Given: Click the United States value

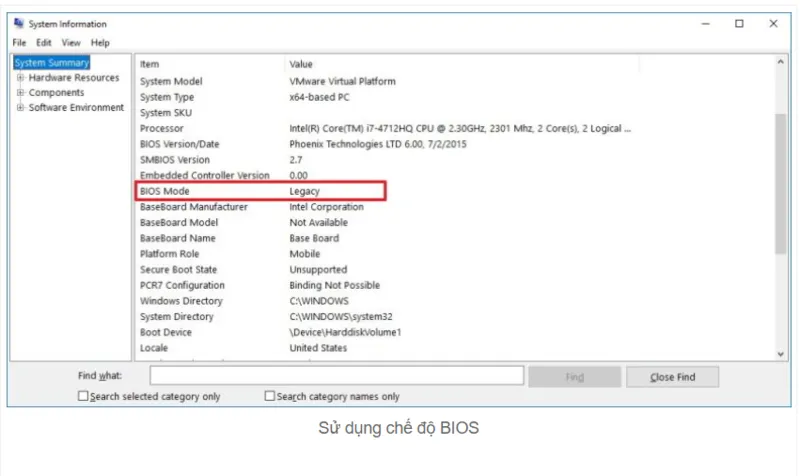Looking at the screenshot, I should point(318,348).
